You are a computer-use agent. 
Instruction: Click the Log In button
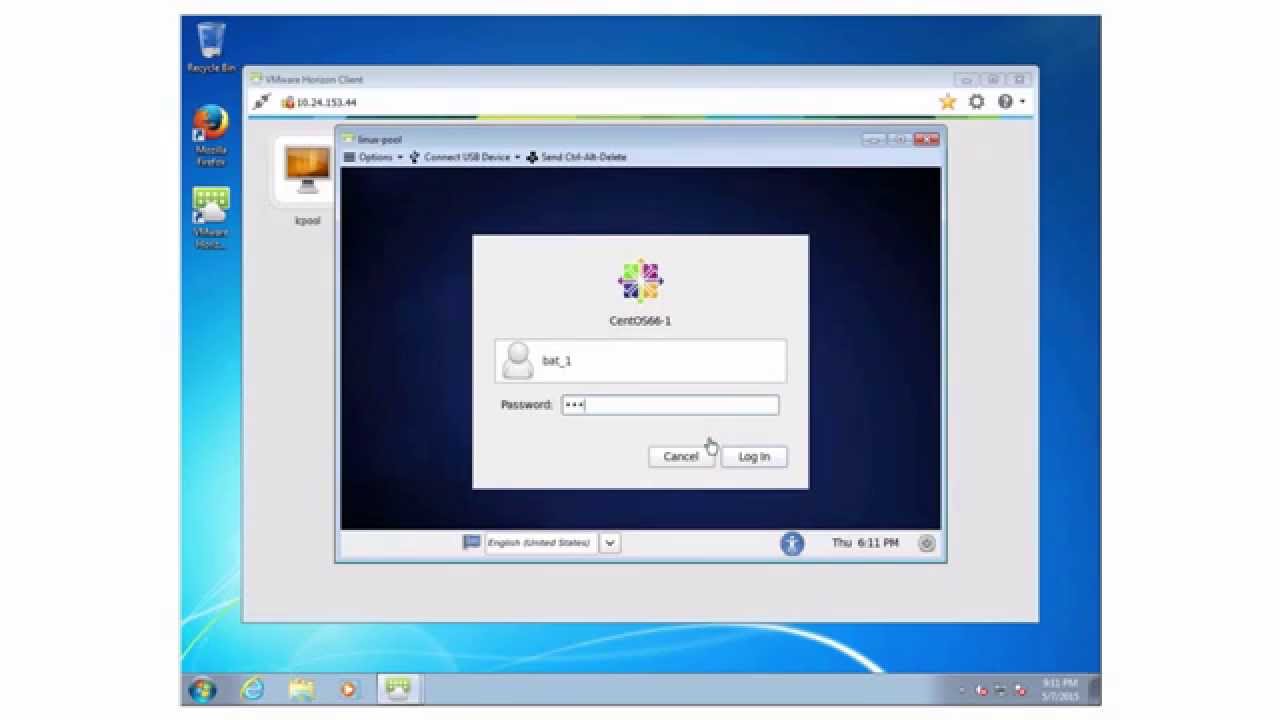pyautogui.click(x=754, y=457)
